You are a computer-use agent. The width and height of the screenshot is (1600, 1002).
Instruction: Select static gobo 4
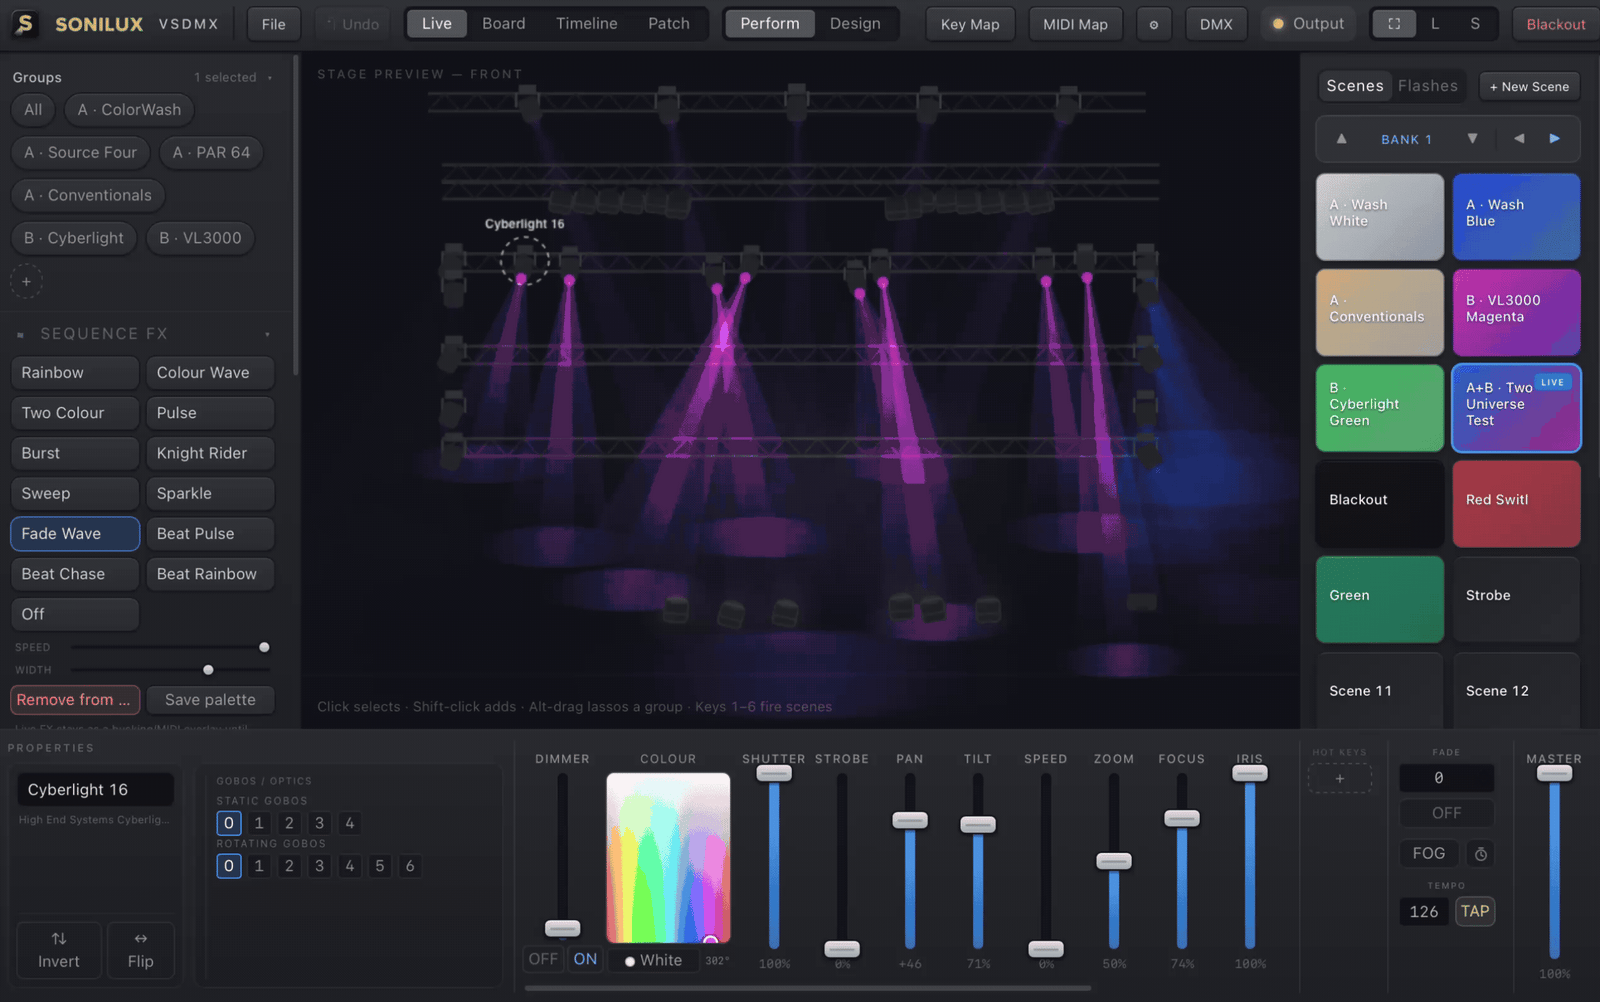coord(349,823)
